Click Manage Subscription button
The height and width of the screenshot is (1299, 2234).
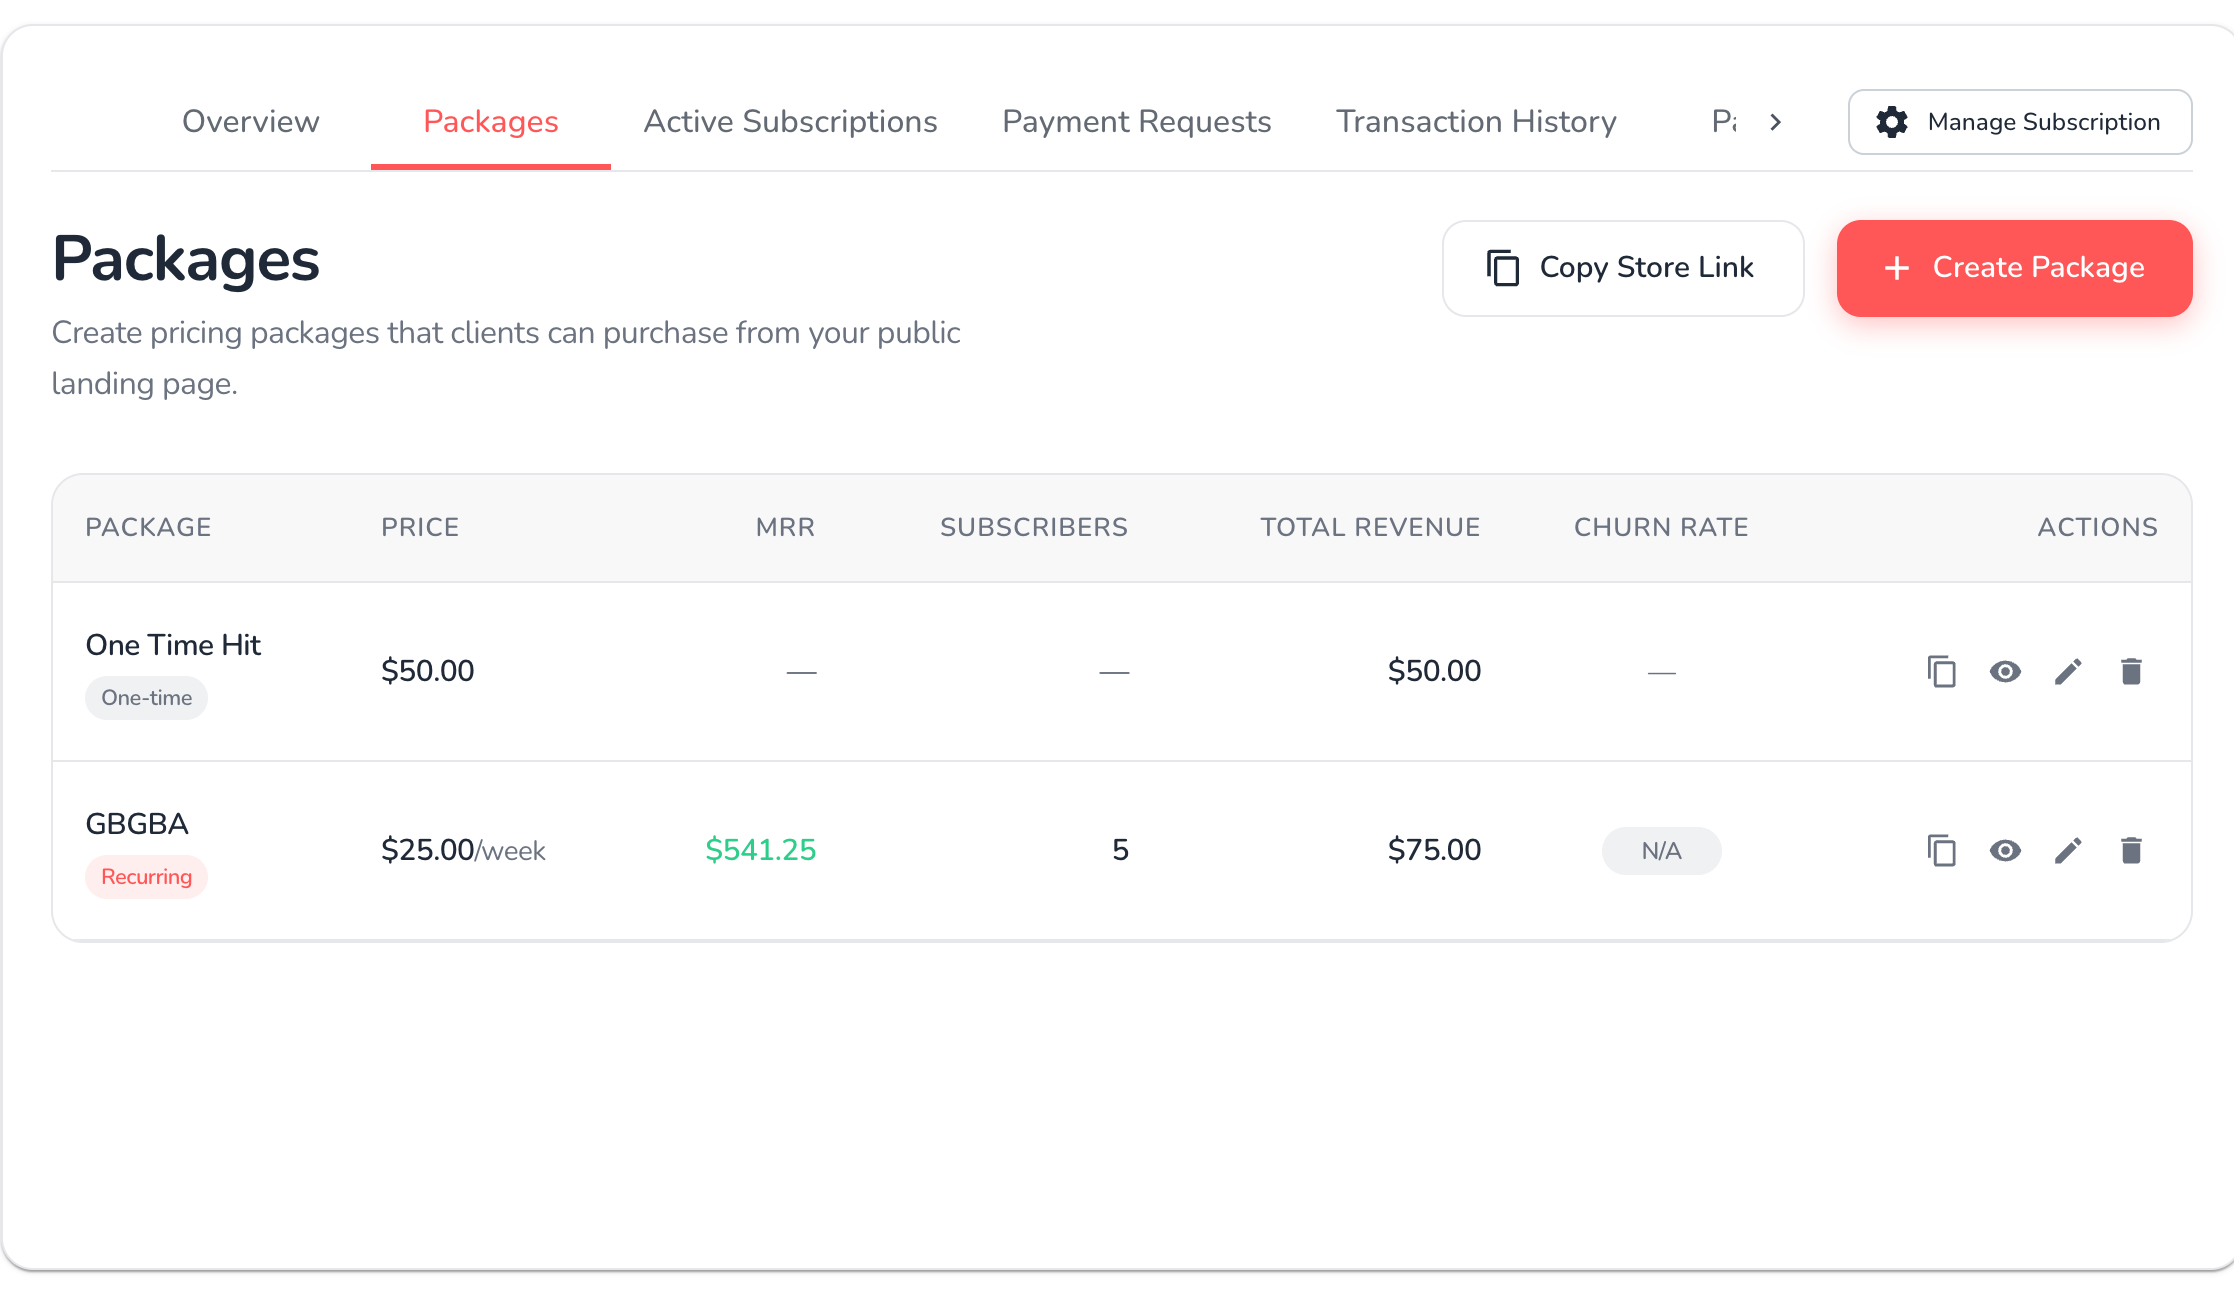point(2019,121)
